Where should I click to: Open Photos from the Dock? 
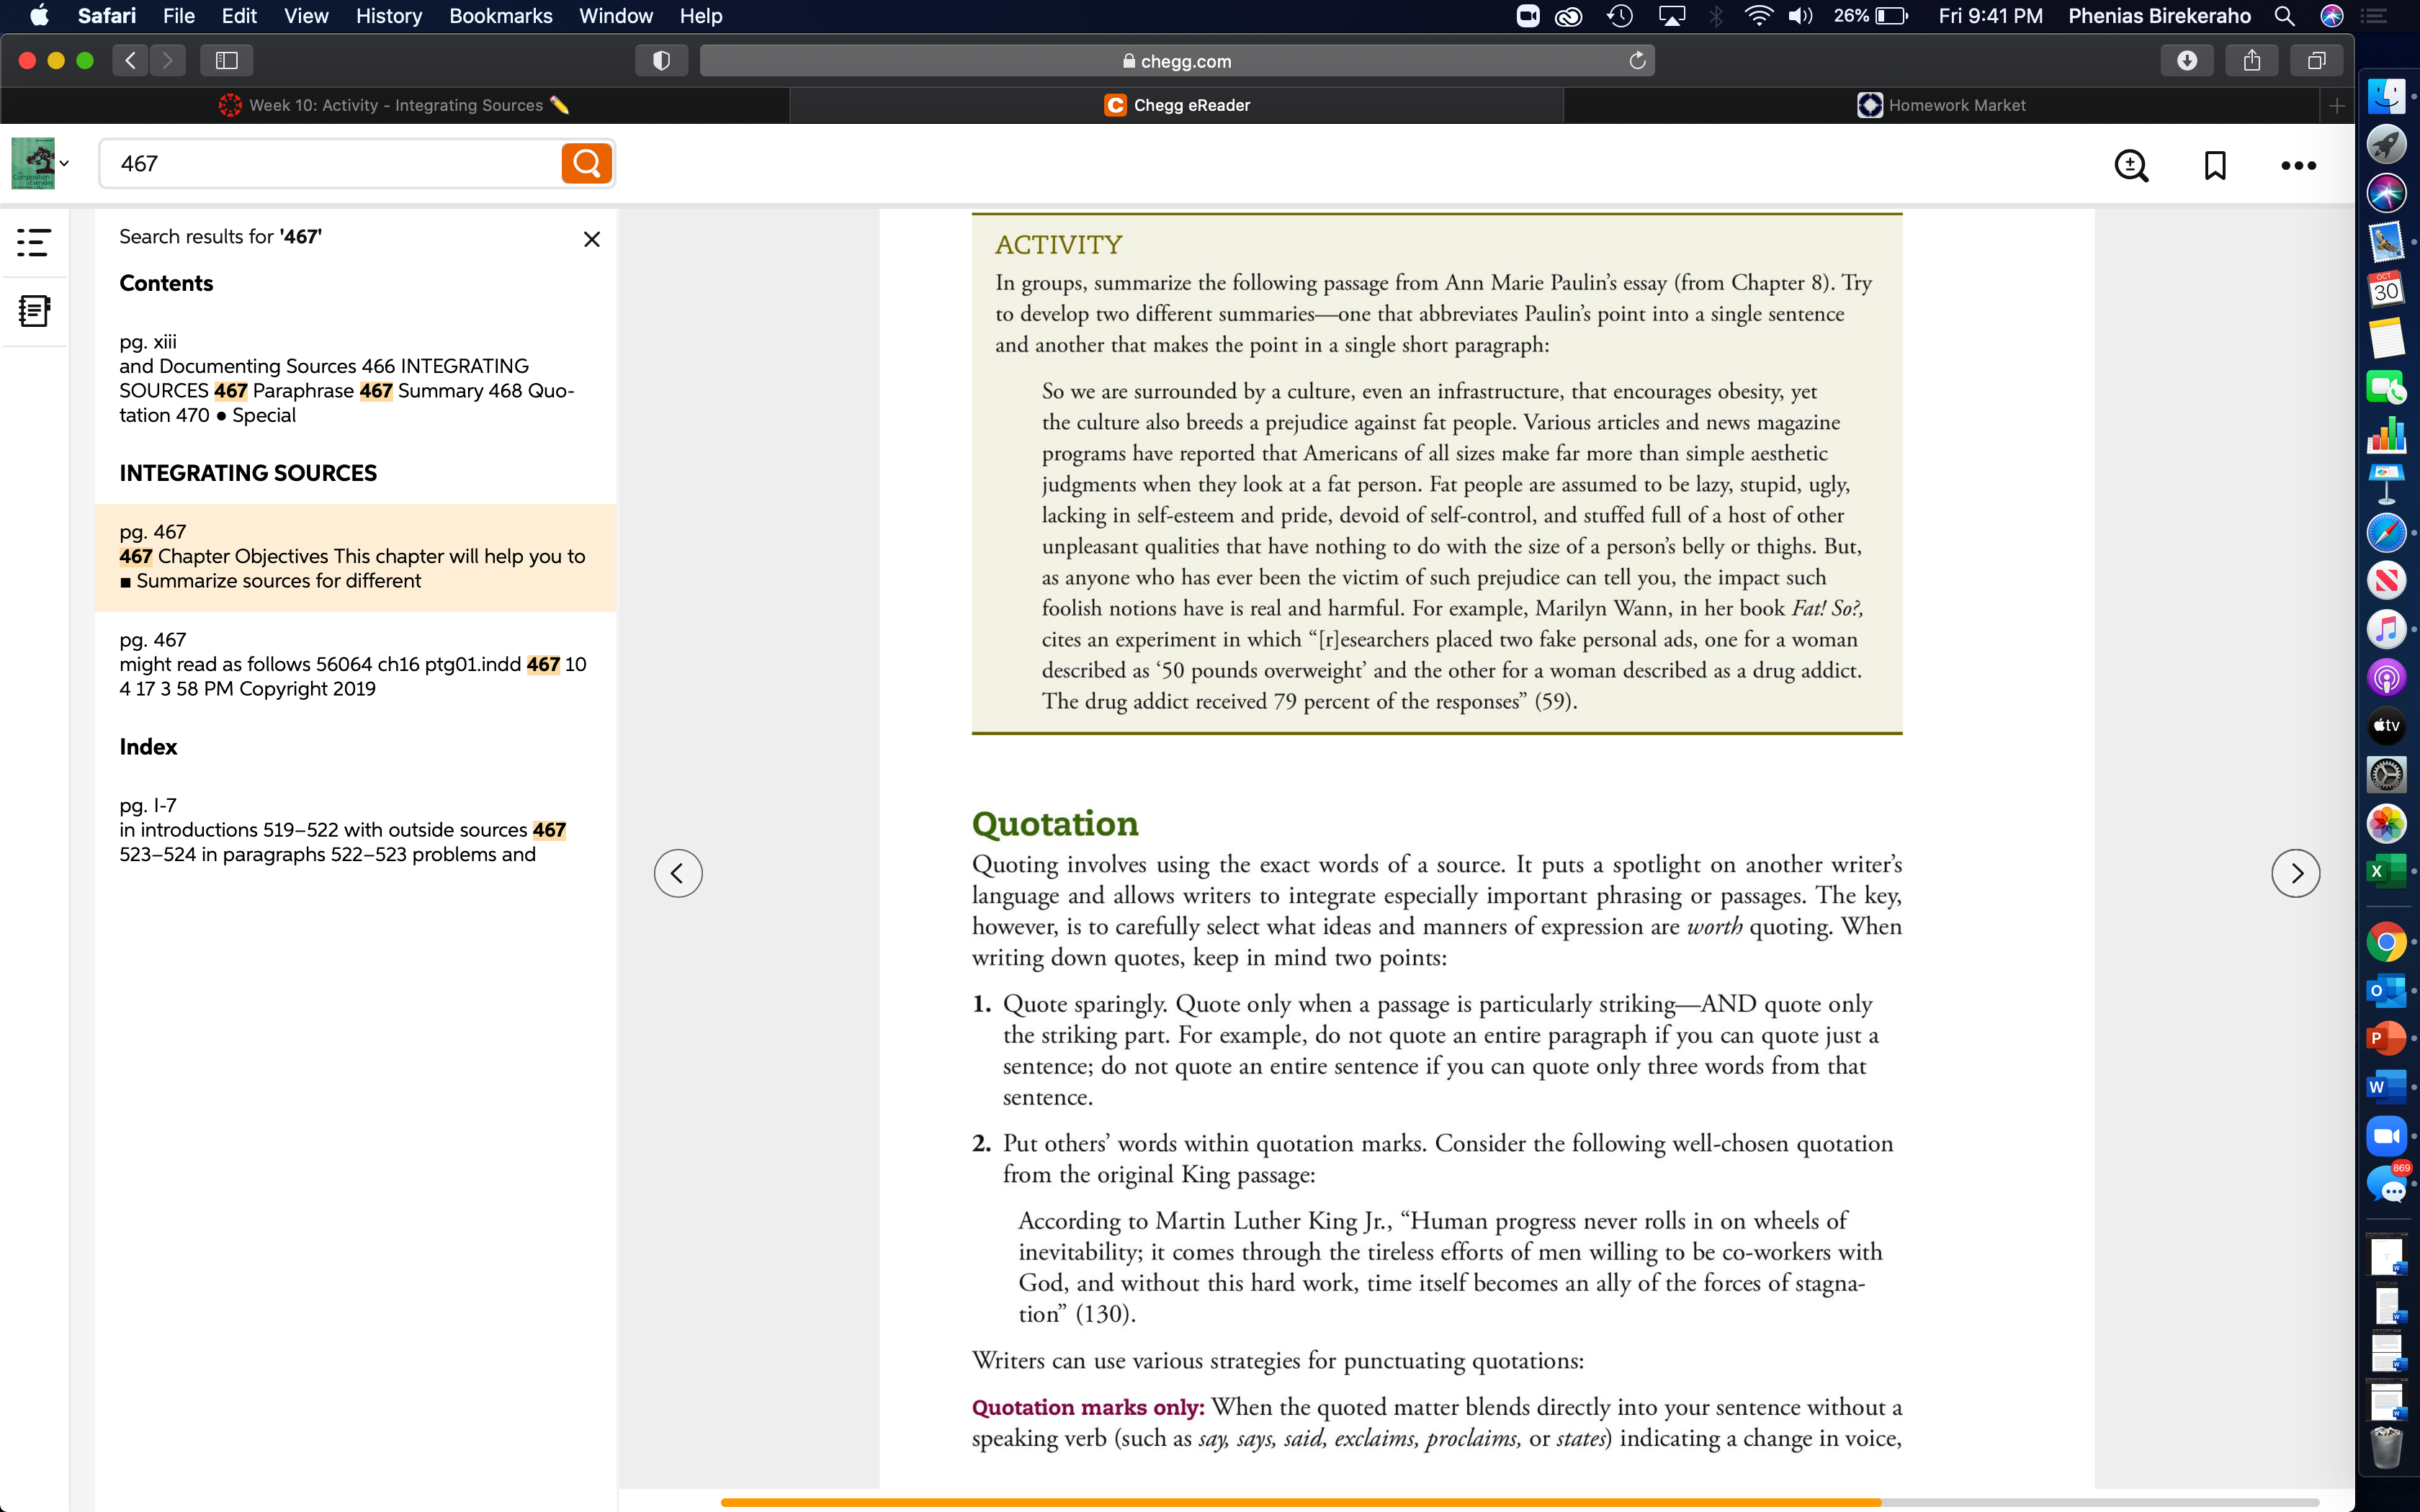click(x=2386, y=823)
